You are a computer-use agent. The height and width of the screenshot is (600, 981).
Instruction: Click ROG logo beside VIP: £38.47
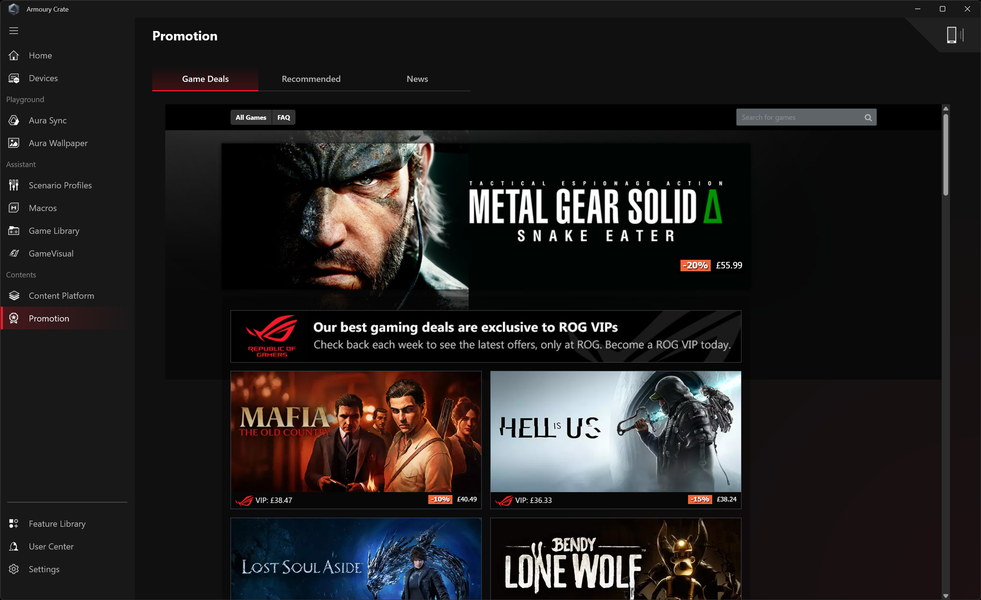[244, 501]
